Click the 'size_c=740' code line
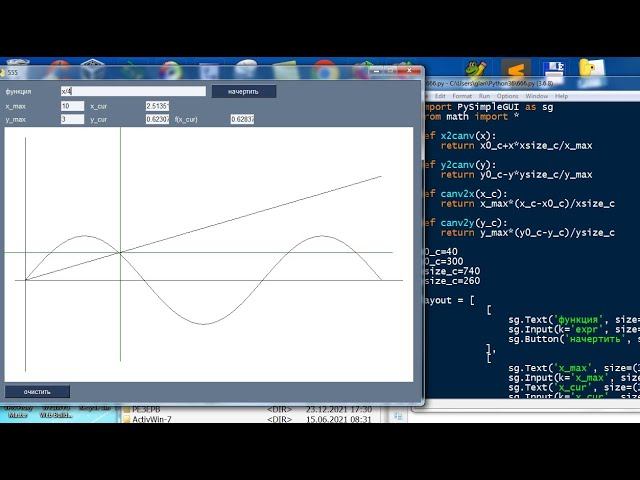The width and height of the screenshot is (640, 480). (452, 271)
